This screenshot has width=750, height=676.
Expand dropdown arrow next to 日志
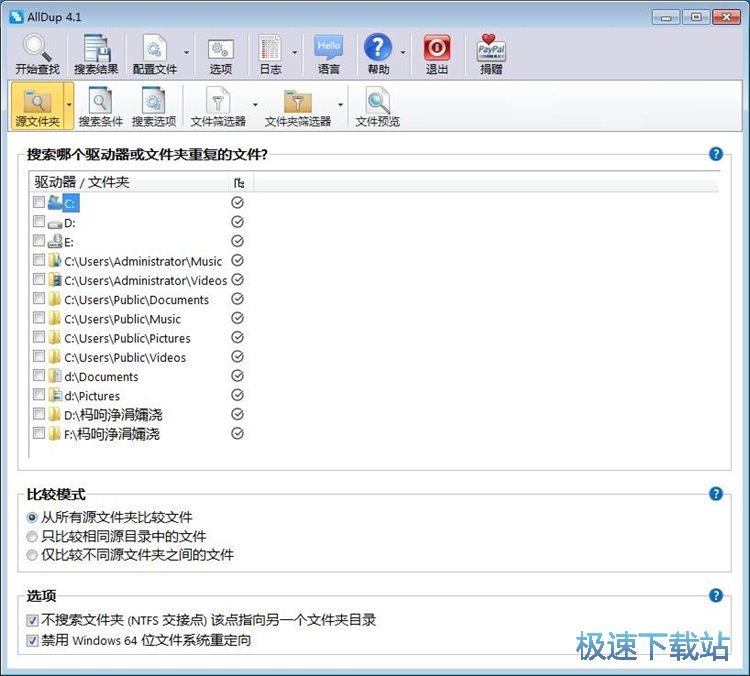295,53
